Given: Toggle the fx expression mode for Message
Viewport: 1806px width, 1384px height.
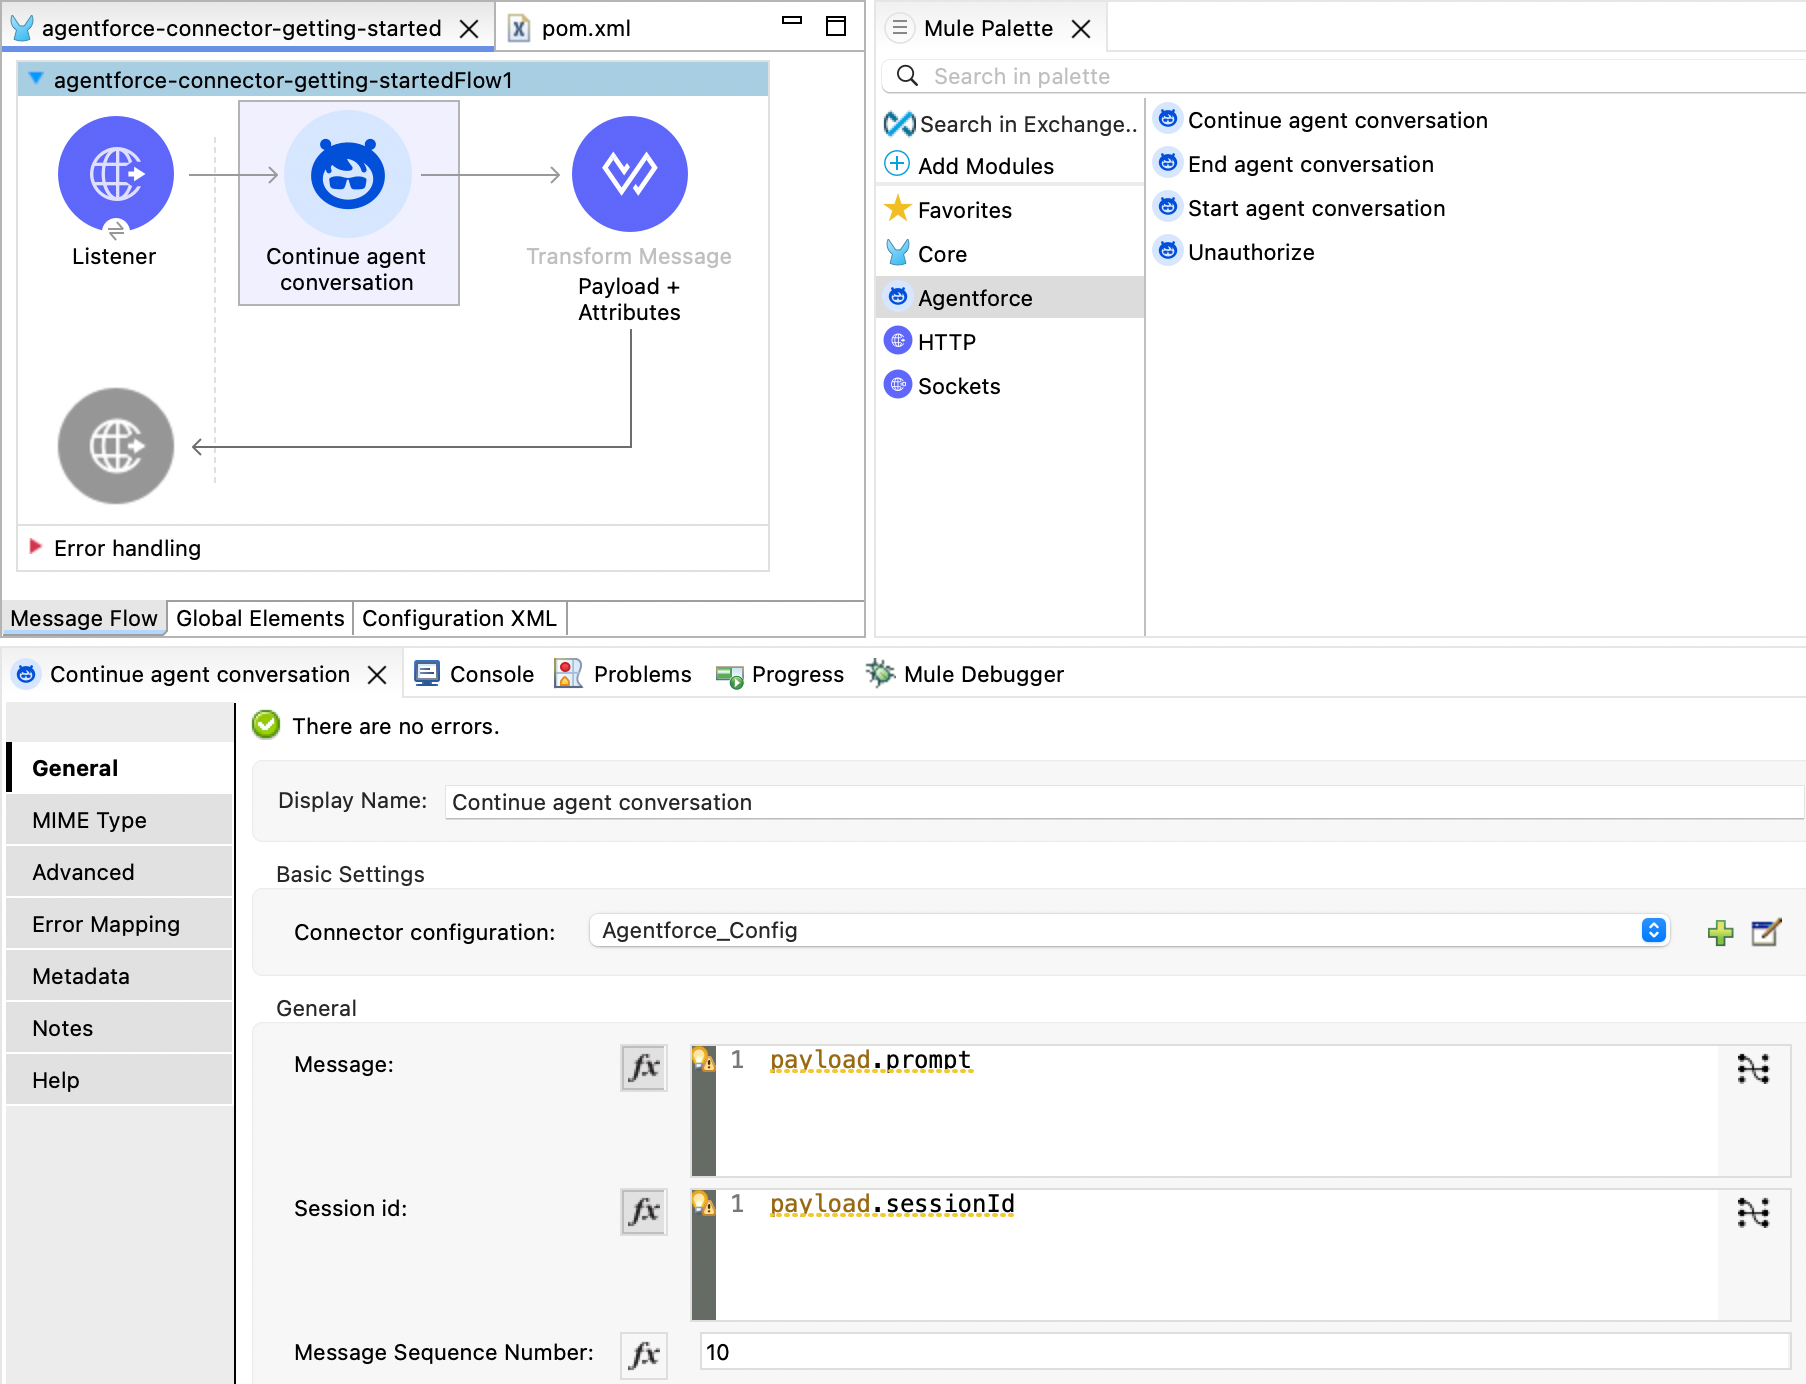Looking at the screenshot, I should [x=643, y=1067].
